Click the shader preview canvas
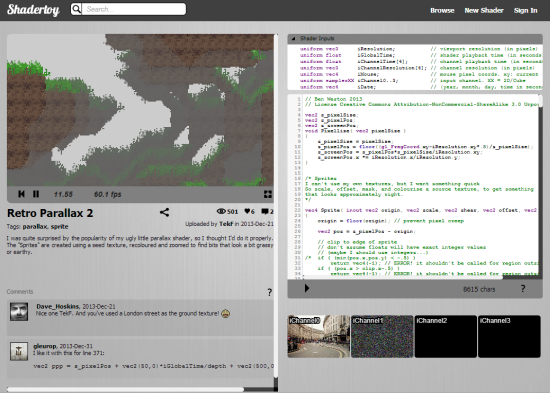Image resolution: width=550 pixels, height=393 pixels. [140, 110]
